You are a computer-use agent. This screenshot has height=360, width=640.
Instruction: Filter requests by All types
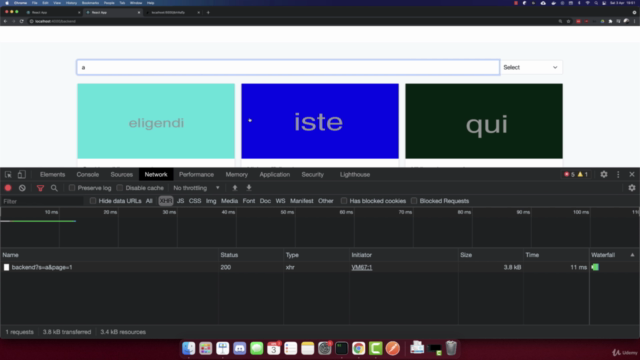point(149,201)
